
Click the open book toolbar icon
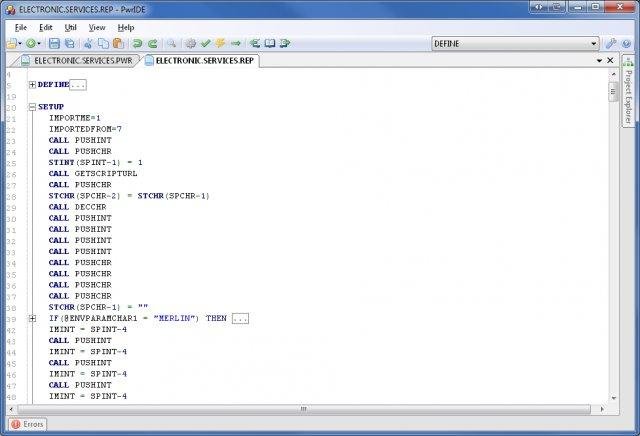(x=270, y=43)
